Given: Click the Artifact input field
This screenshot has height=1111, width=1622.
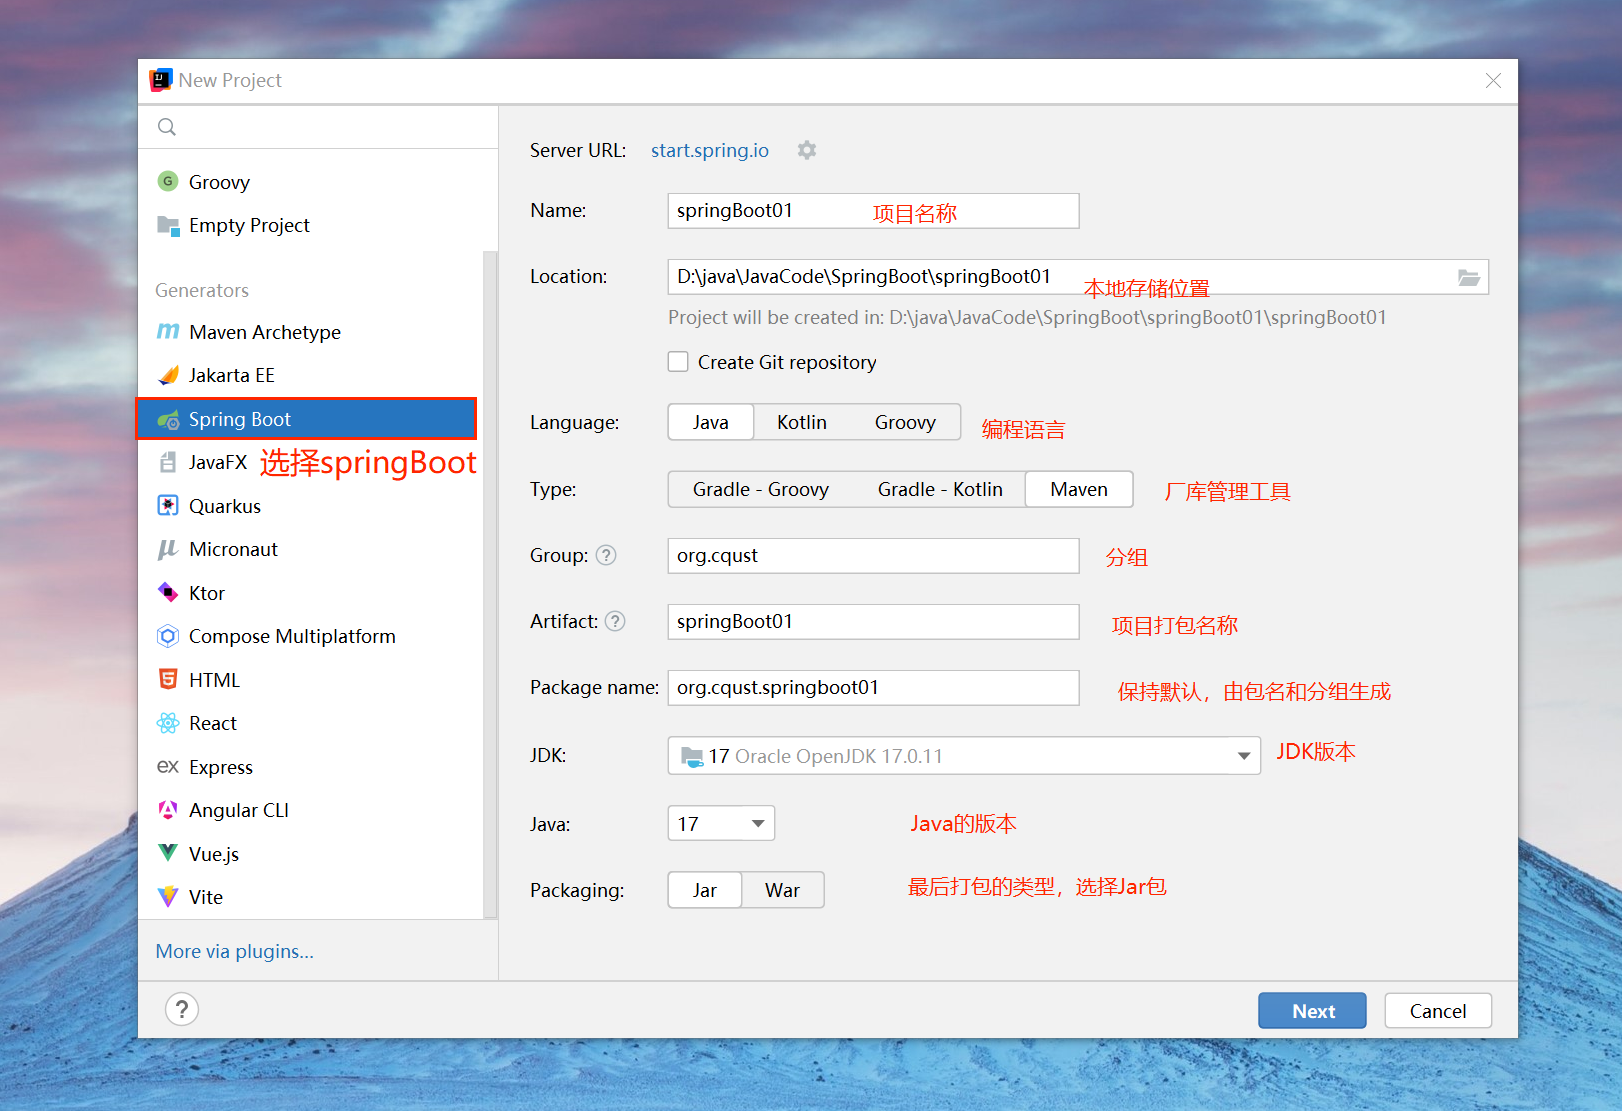Looking at the screenshot, I should (x=873, y=622).
